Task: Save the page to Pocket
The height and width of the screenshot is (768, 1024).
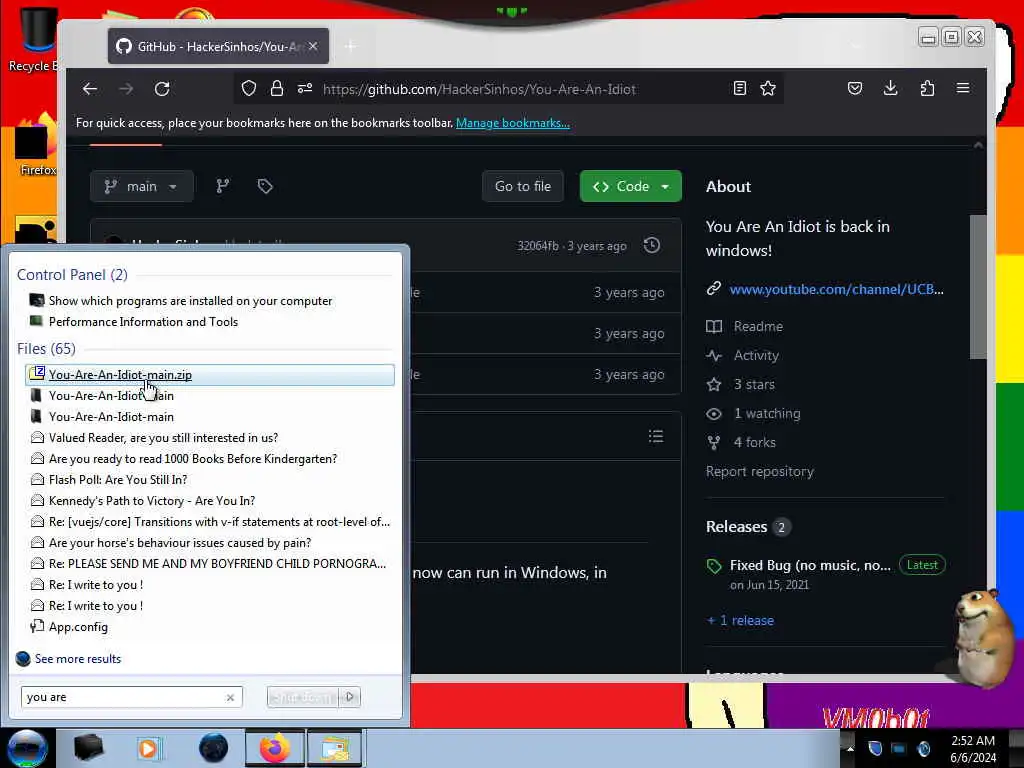Action: coord(855,89)
